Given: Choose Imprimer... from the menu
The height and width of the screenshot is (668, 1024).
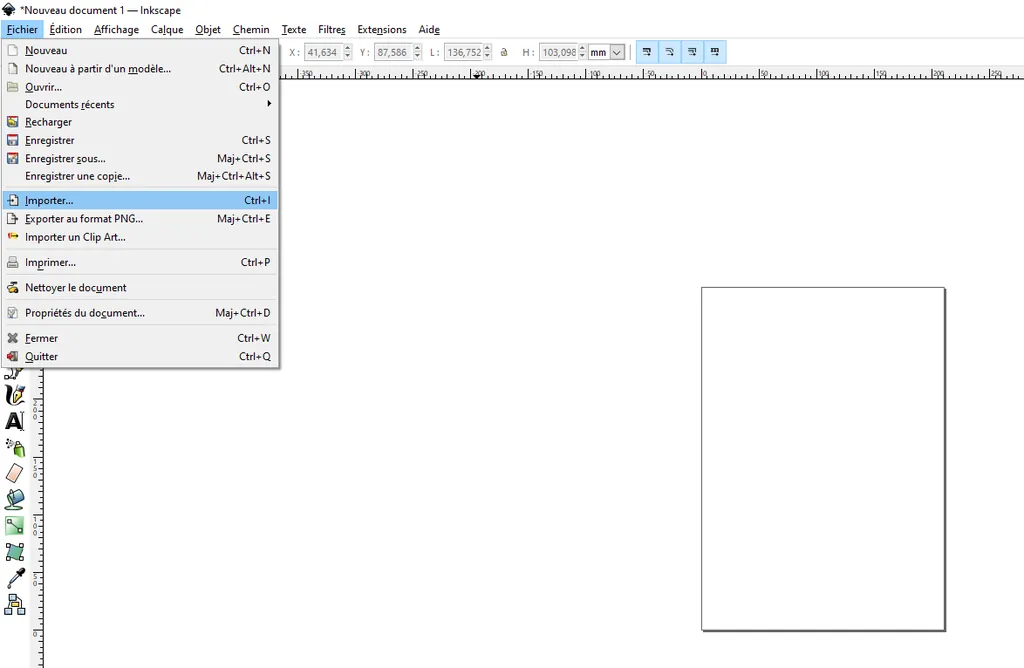Looking at the screenshot, I should 141,262.
